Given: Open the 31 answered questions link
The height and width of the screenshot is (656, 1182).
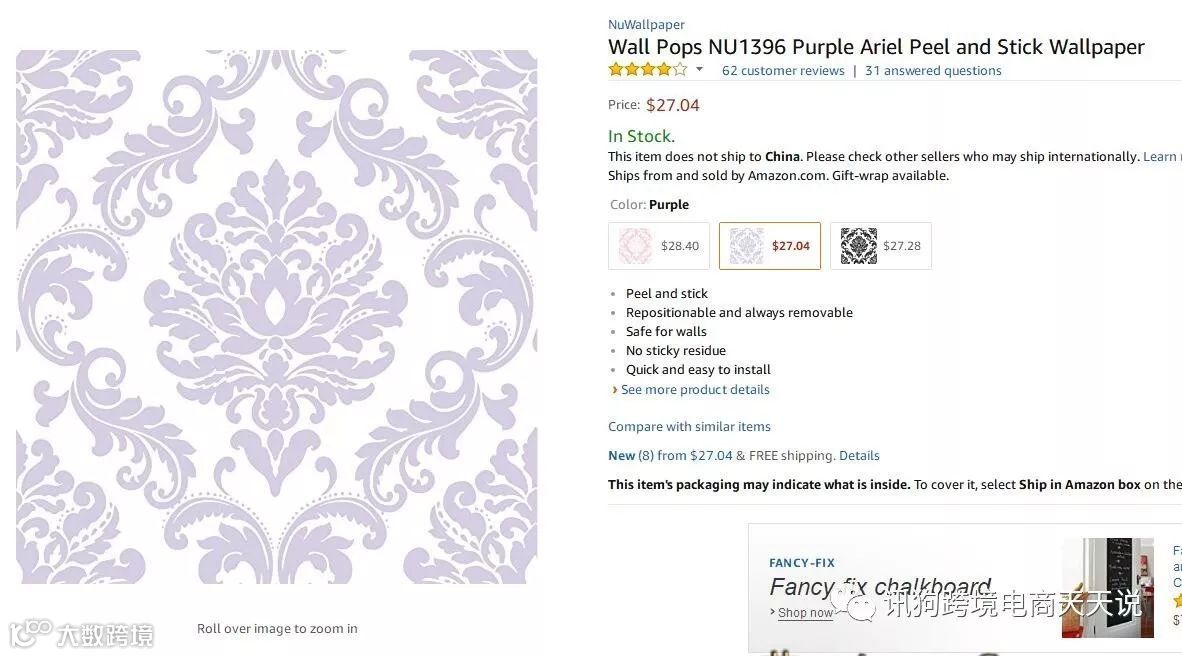Looking at the screenshot, I should click(x=933, y=71).
